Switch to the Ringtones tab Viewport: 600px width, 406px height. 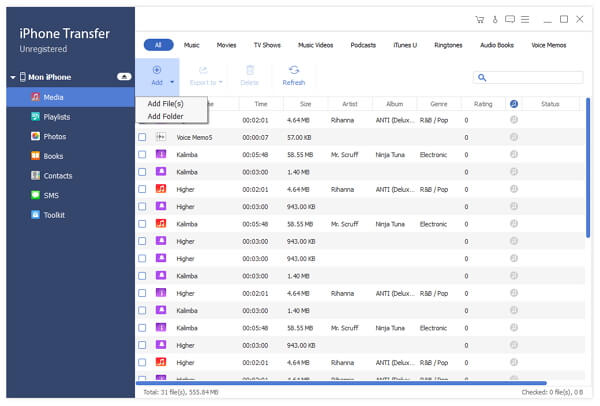(448, 45)
